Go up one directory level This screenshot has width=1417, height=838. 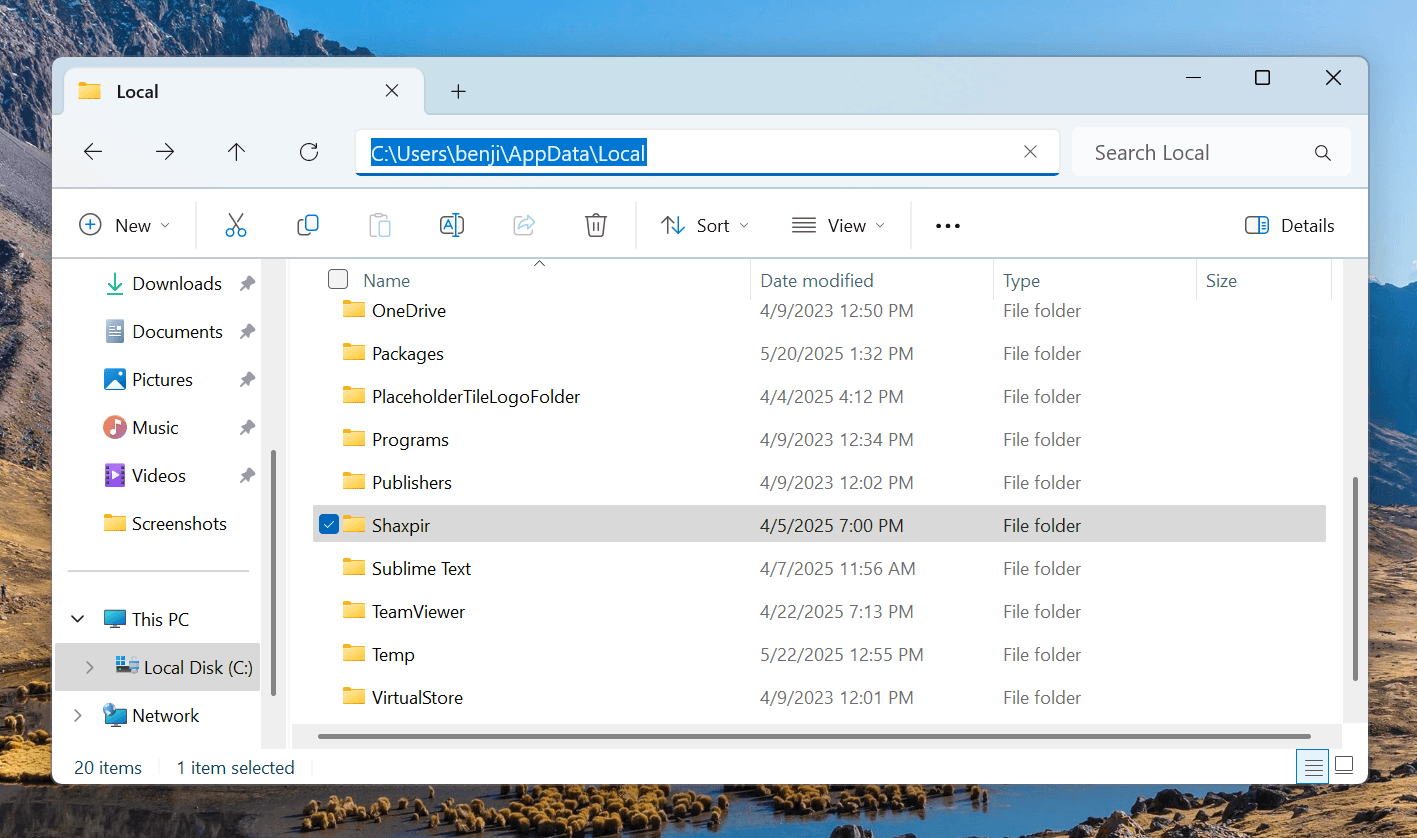[x=236, y=152]
